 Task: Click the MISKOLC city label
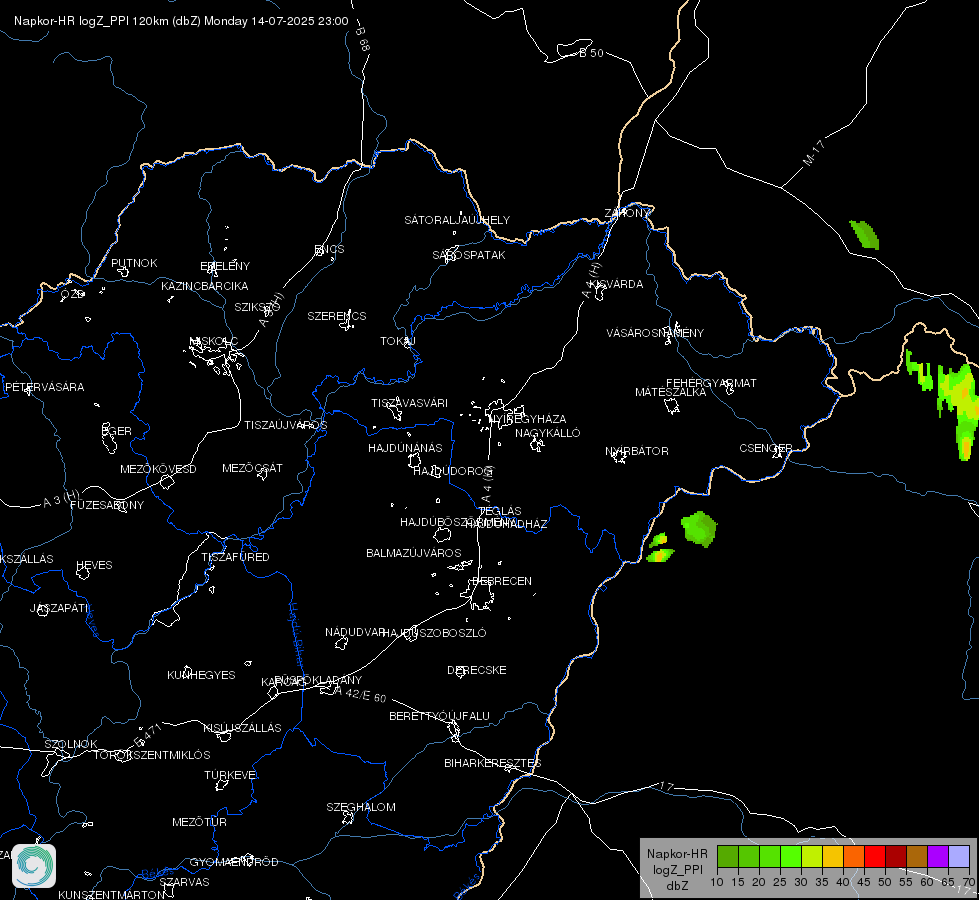tap(214, 341)
